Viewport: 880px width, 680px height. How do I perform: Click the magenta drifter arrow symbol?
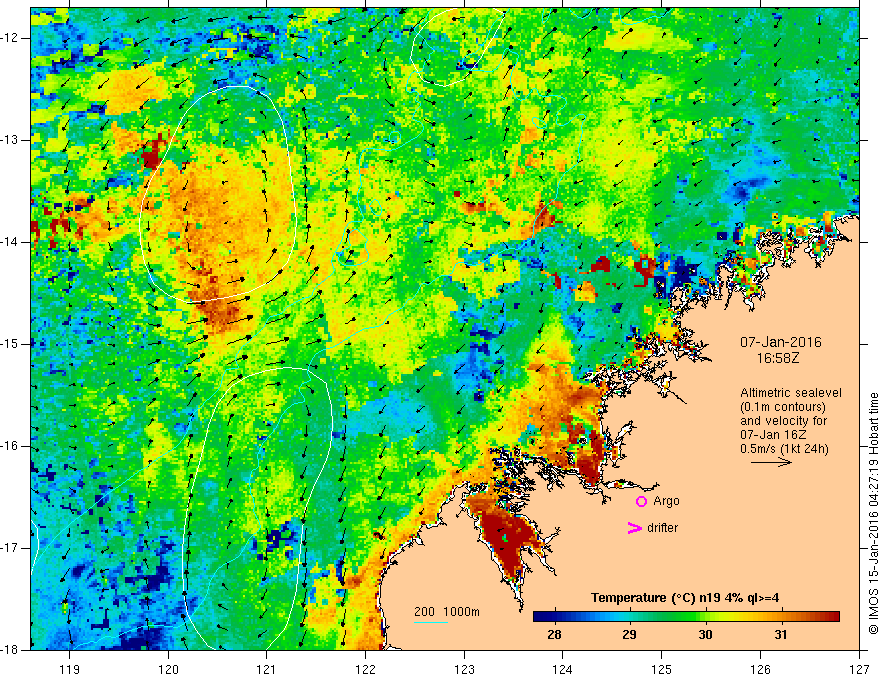click(634, 528)
